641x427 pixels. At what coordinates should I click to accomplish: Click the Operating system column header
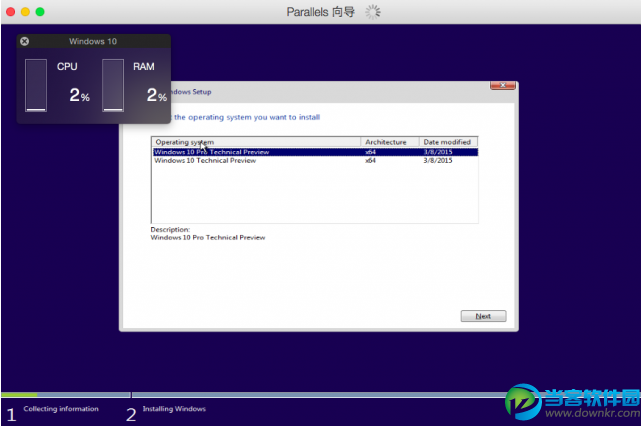point(256,142)
